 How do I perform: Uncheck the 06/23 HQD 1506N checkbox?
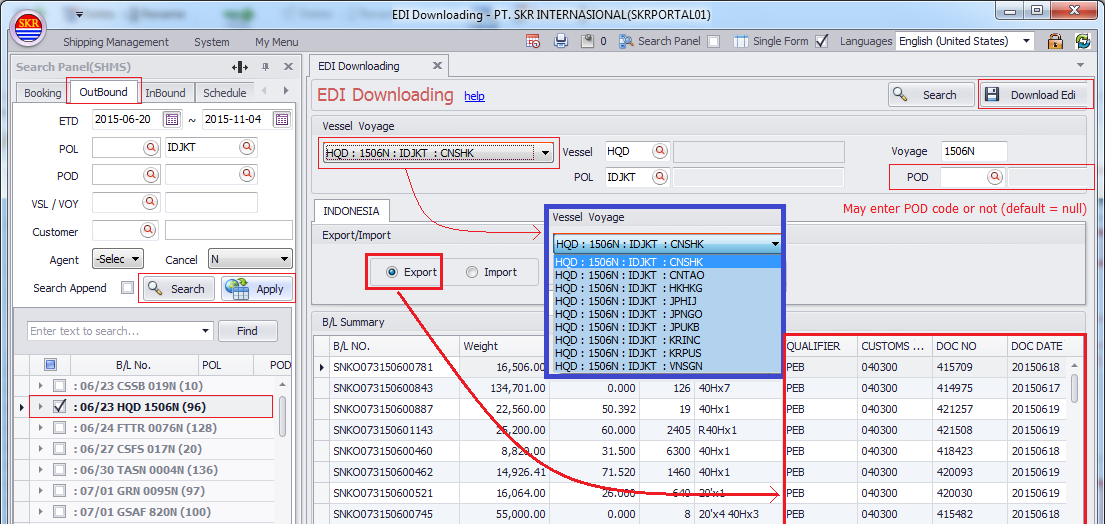click(60, 406)
